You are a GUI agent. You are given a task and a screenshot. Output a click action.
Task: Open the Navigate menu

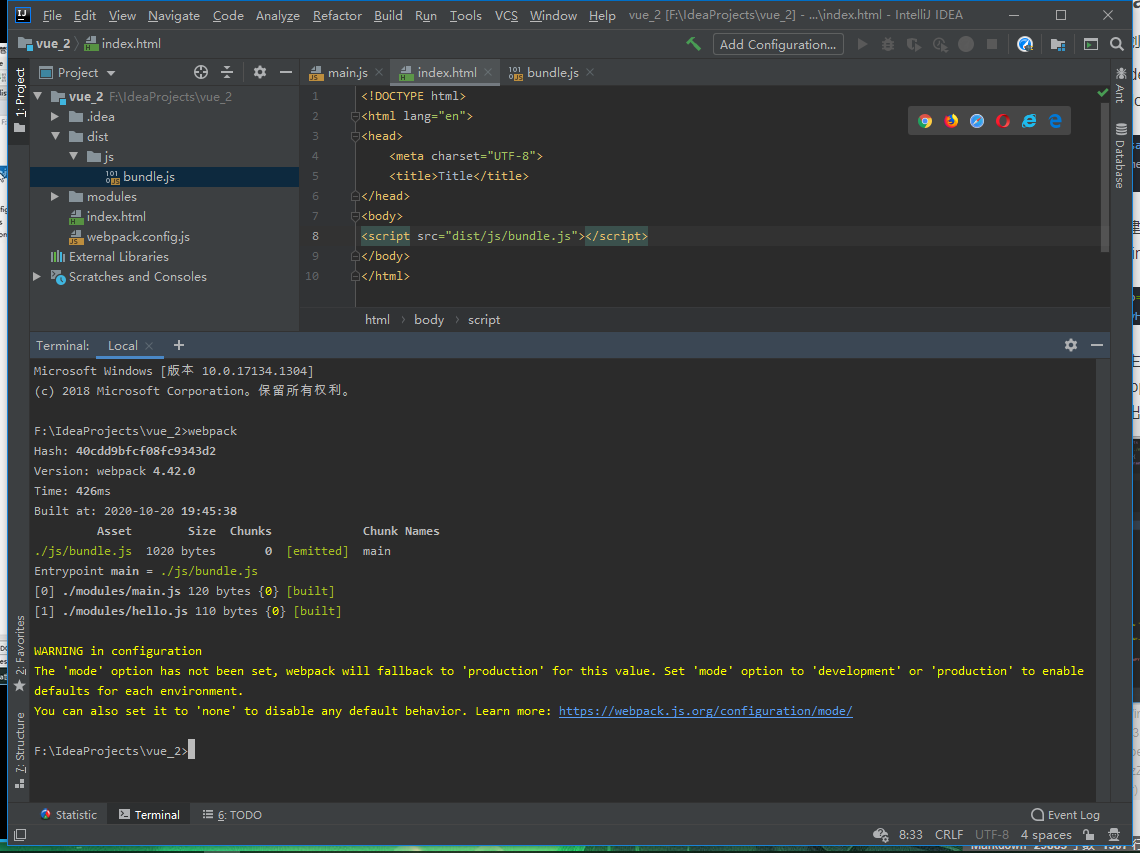(x=174, y=15)
